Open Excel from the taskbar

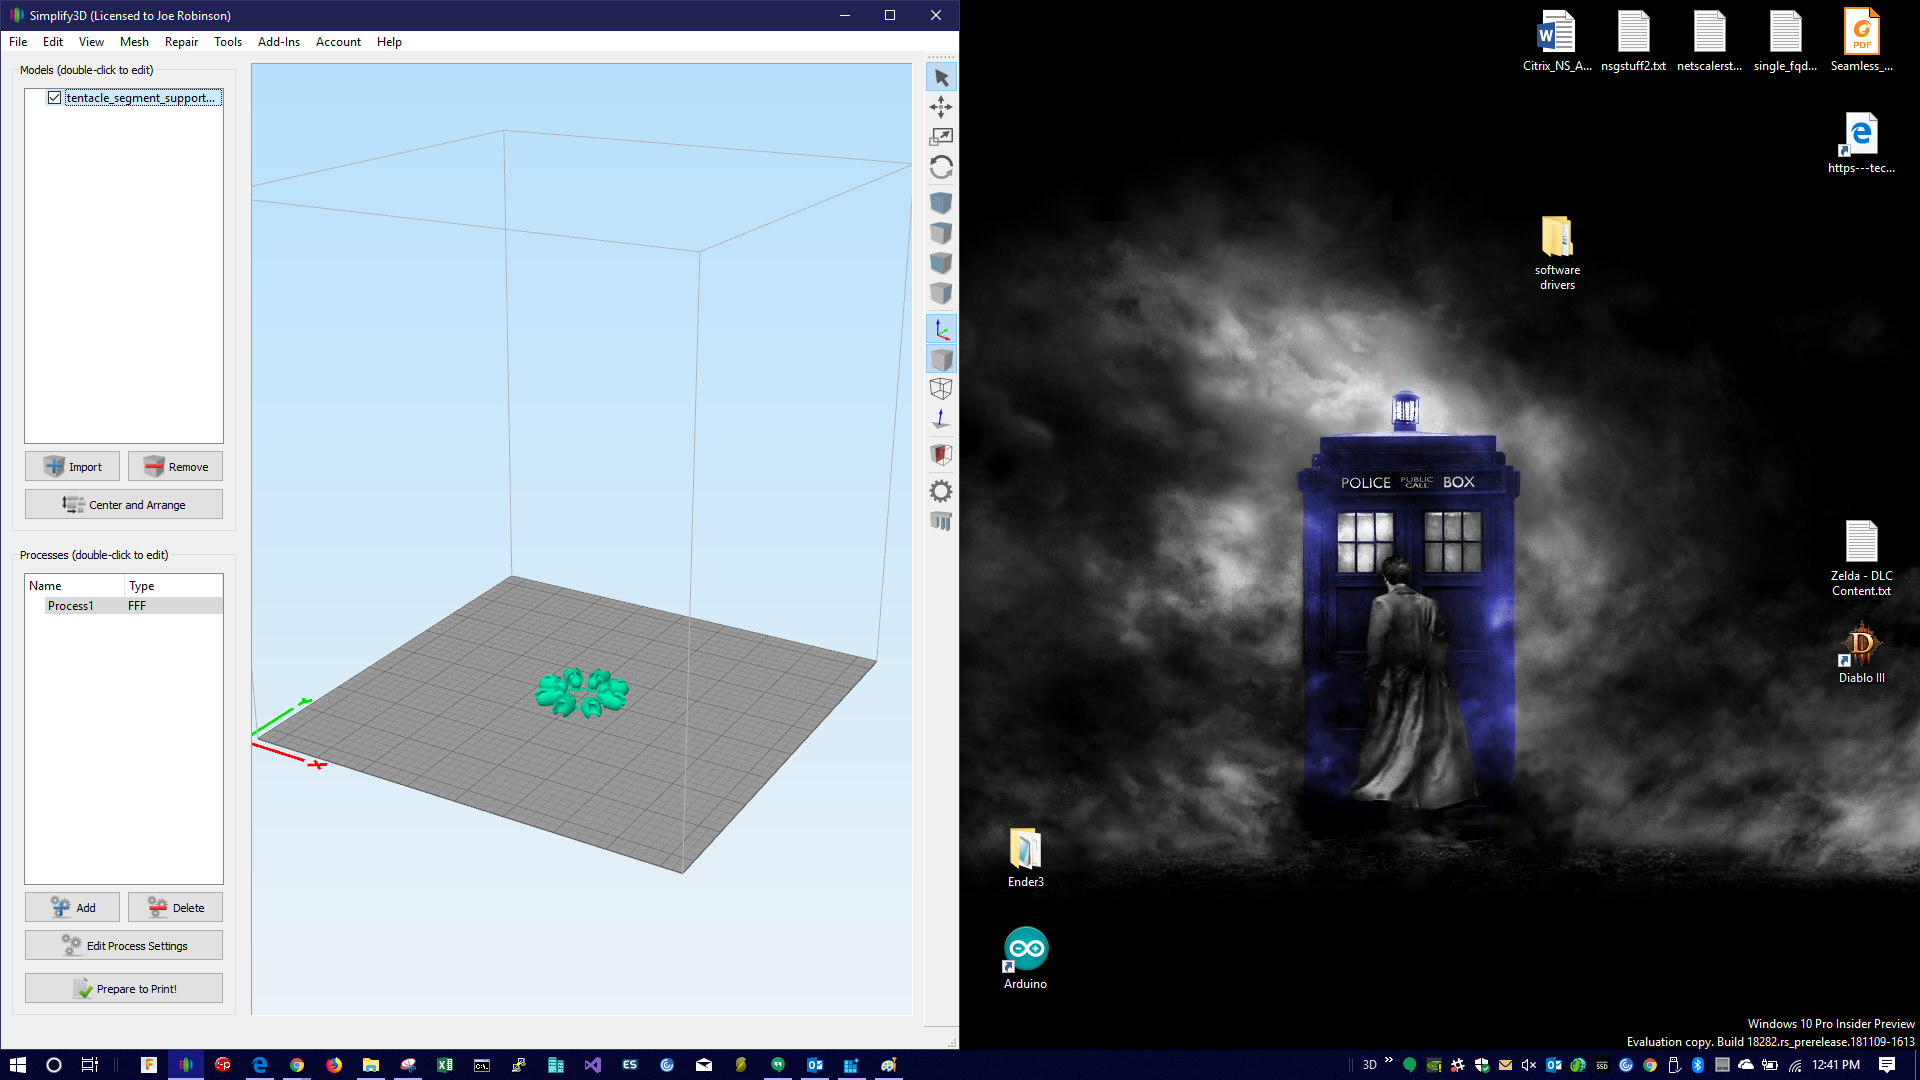coord(445,1065)
